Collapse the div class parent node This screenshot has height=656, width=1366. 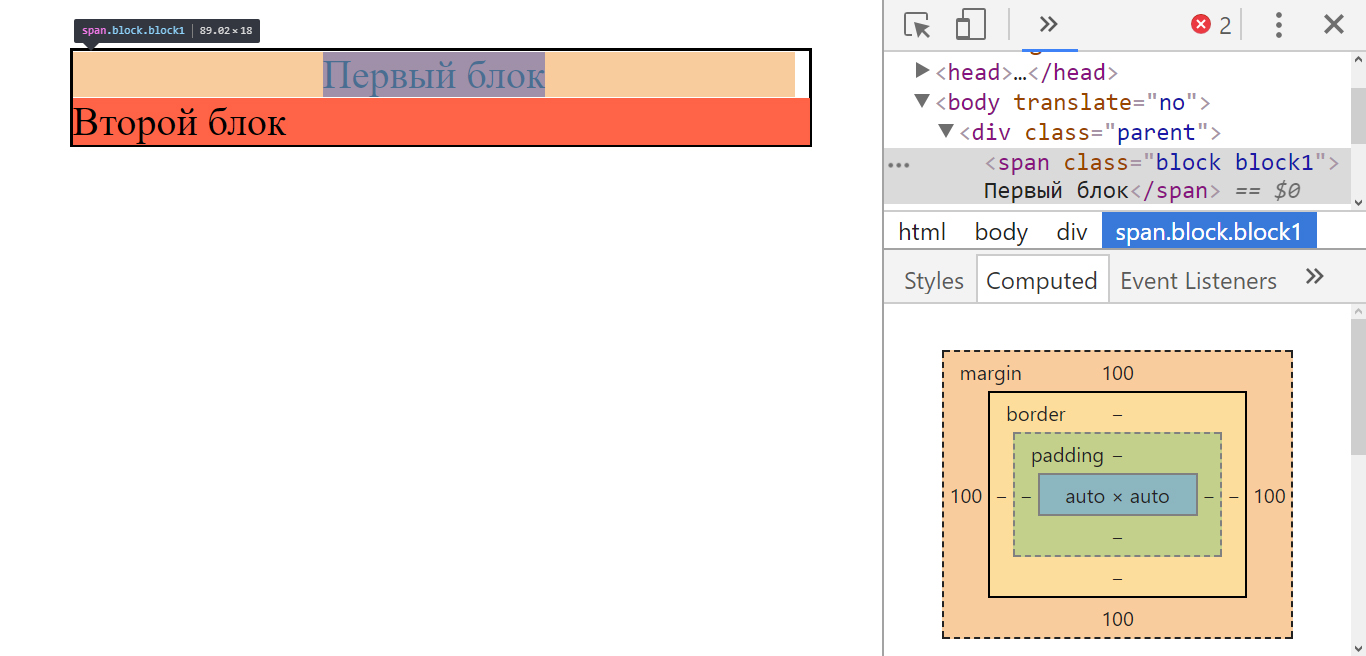pos(946,131)
